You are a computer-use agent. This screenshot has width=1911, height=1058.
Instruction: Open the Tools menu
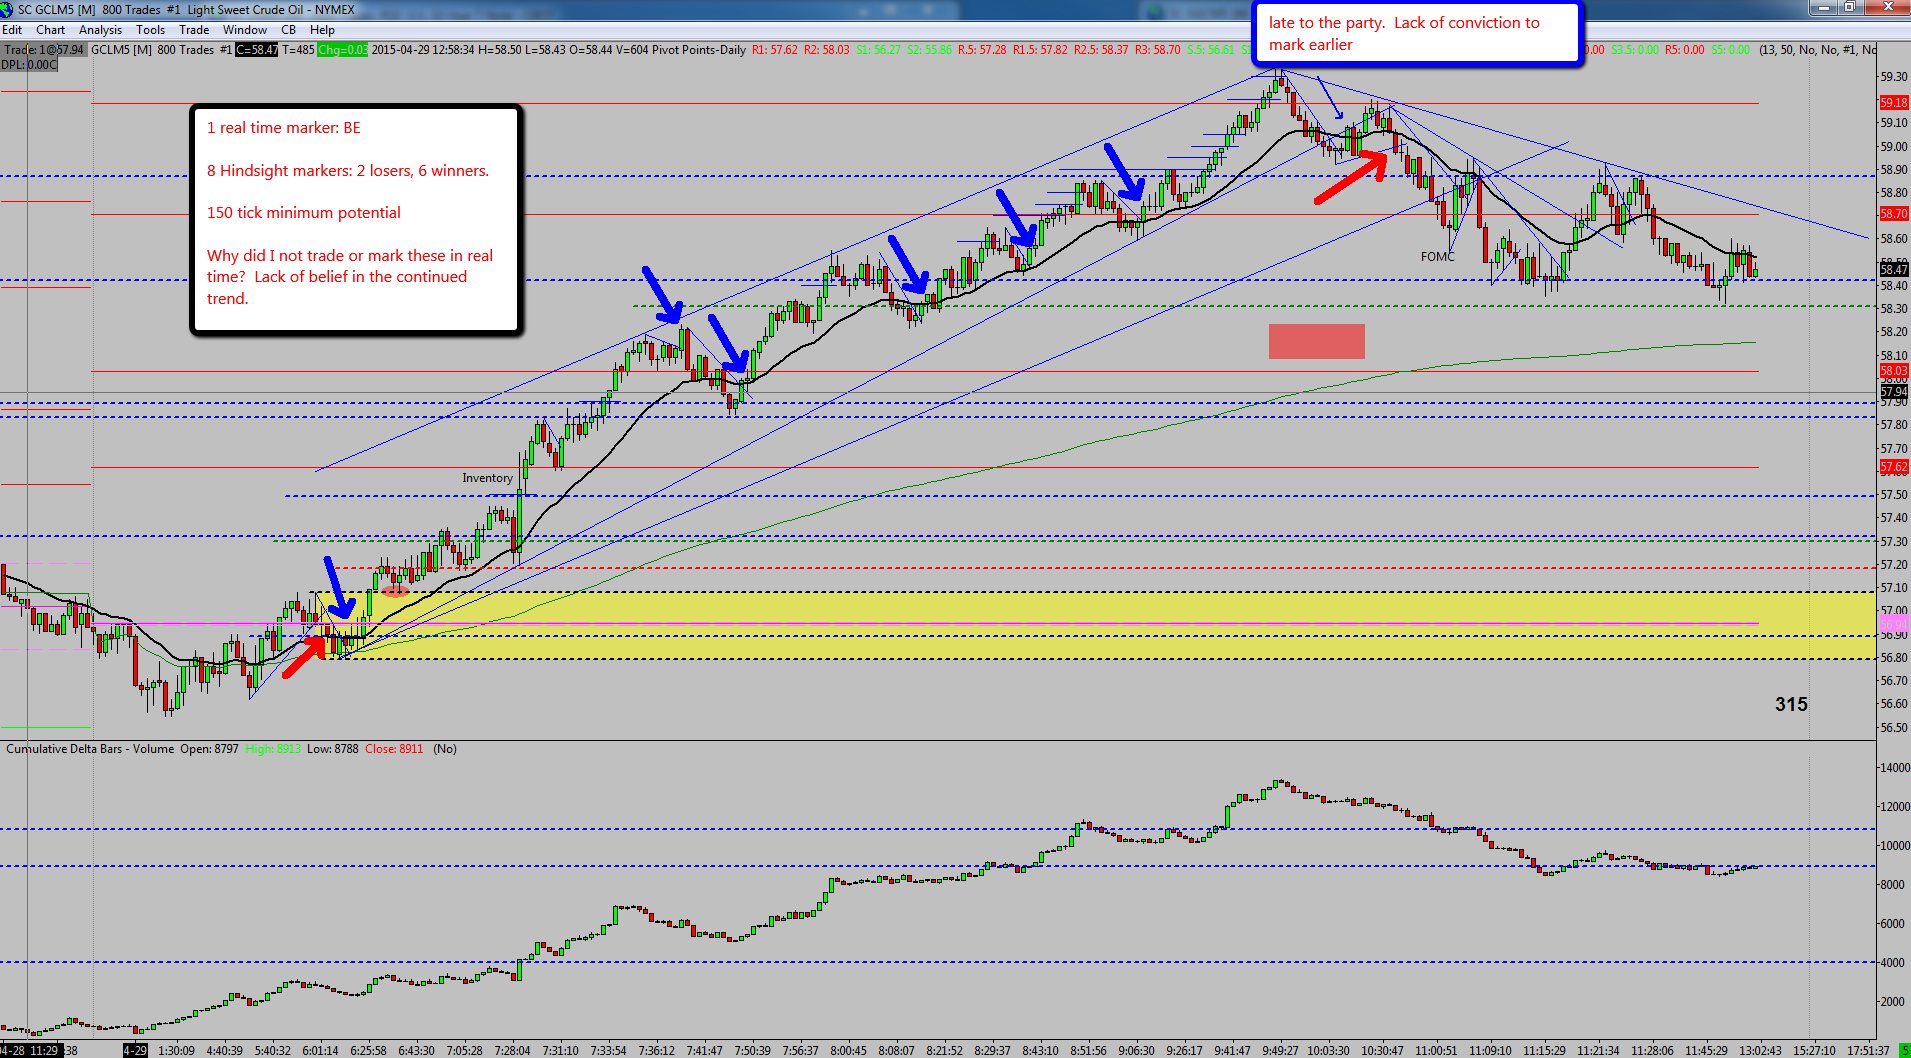[x=150, y=30]
